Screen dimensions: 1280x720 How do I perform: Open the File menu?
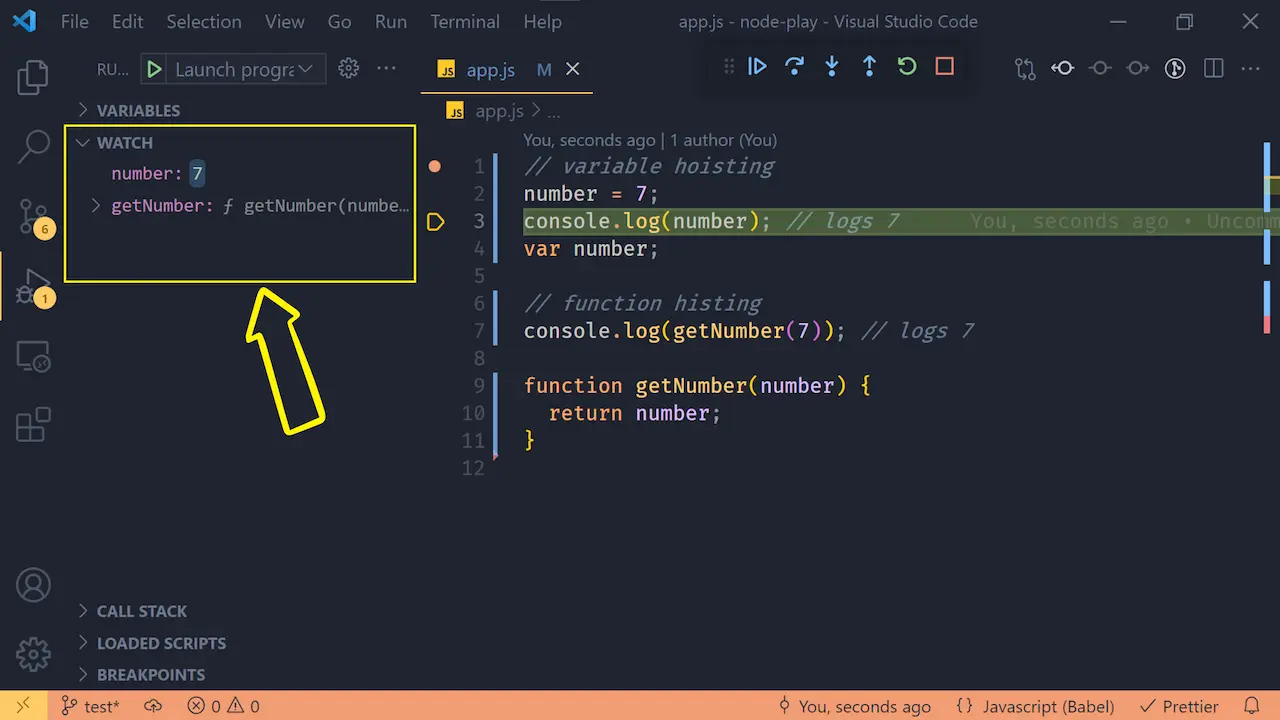coord(75,21)
